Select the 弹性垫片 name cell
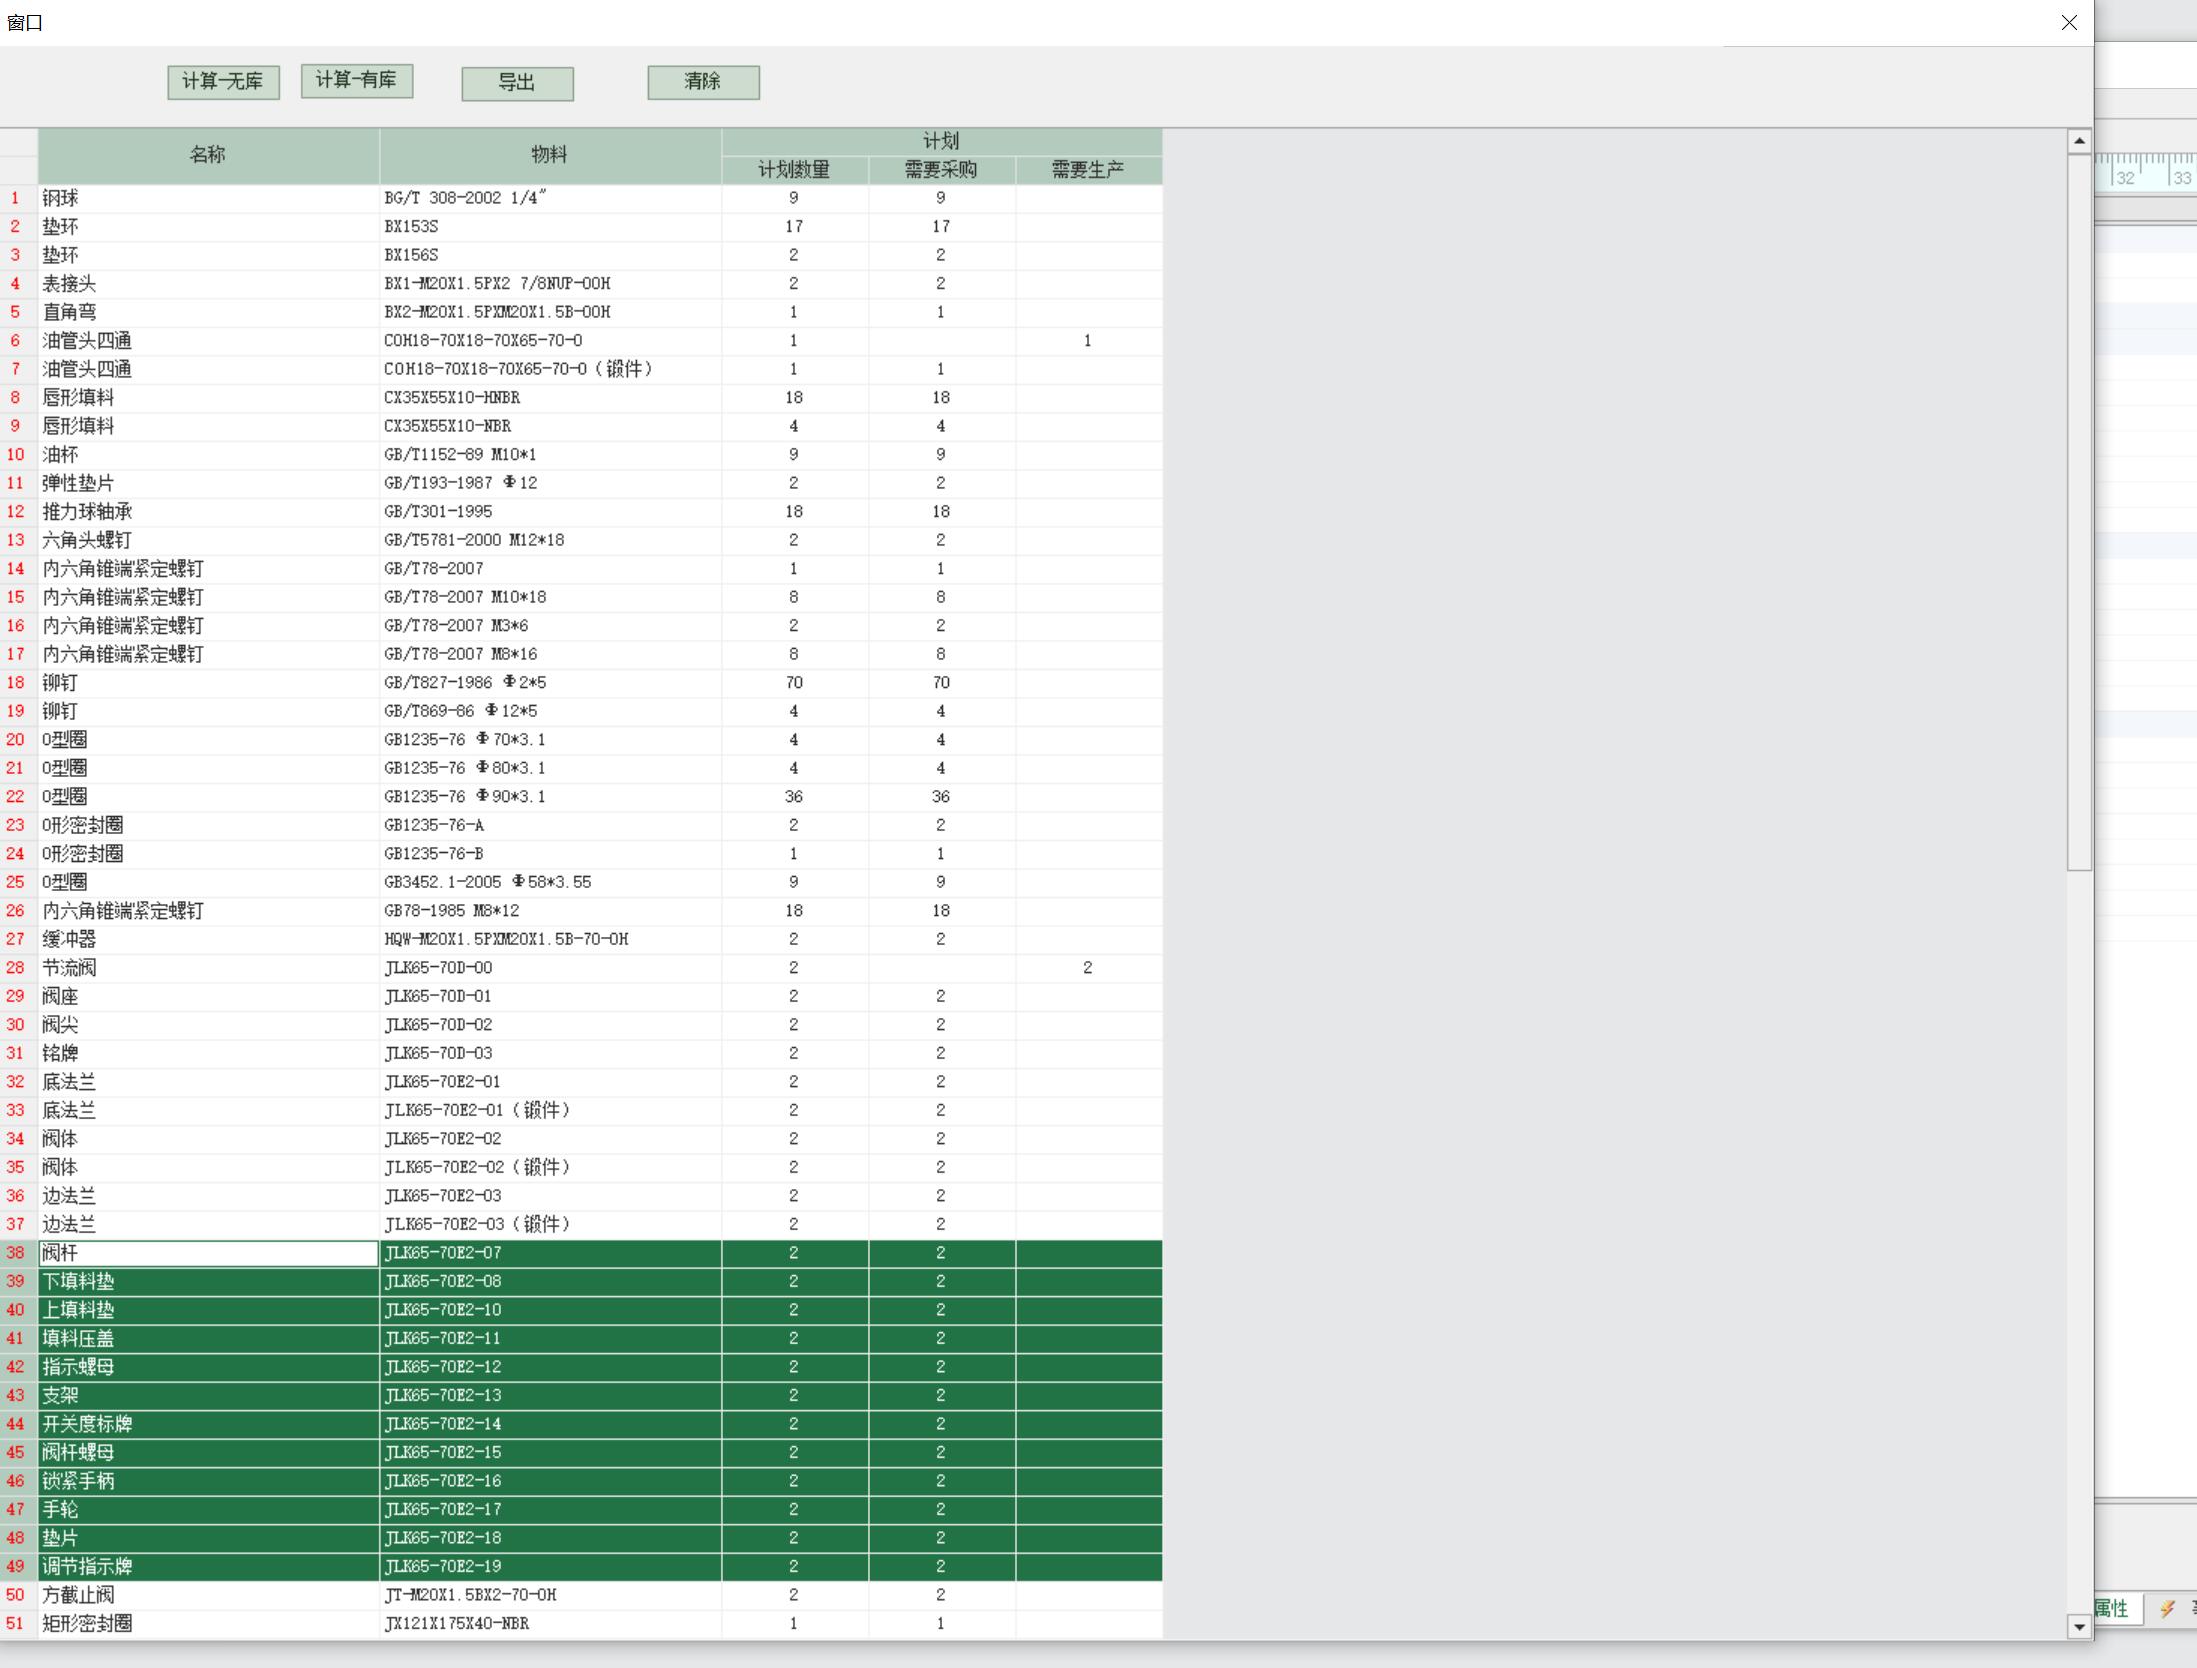2197x1668 pixels. pyautogui.click(x=208, y=483)
